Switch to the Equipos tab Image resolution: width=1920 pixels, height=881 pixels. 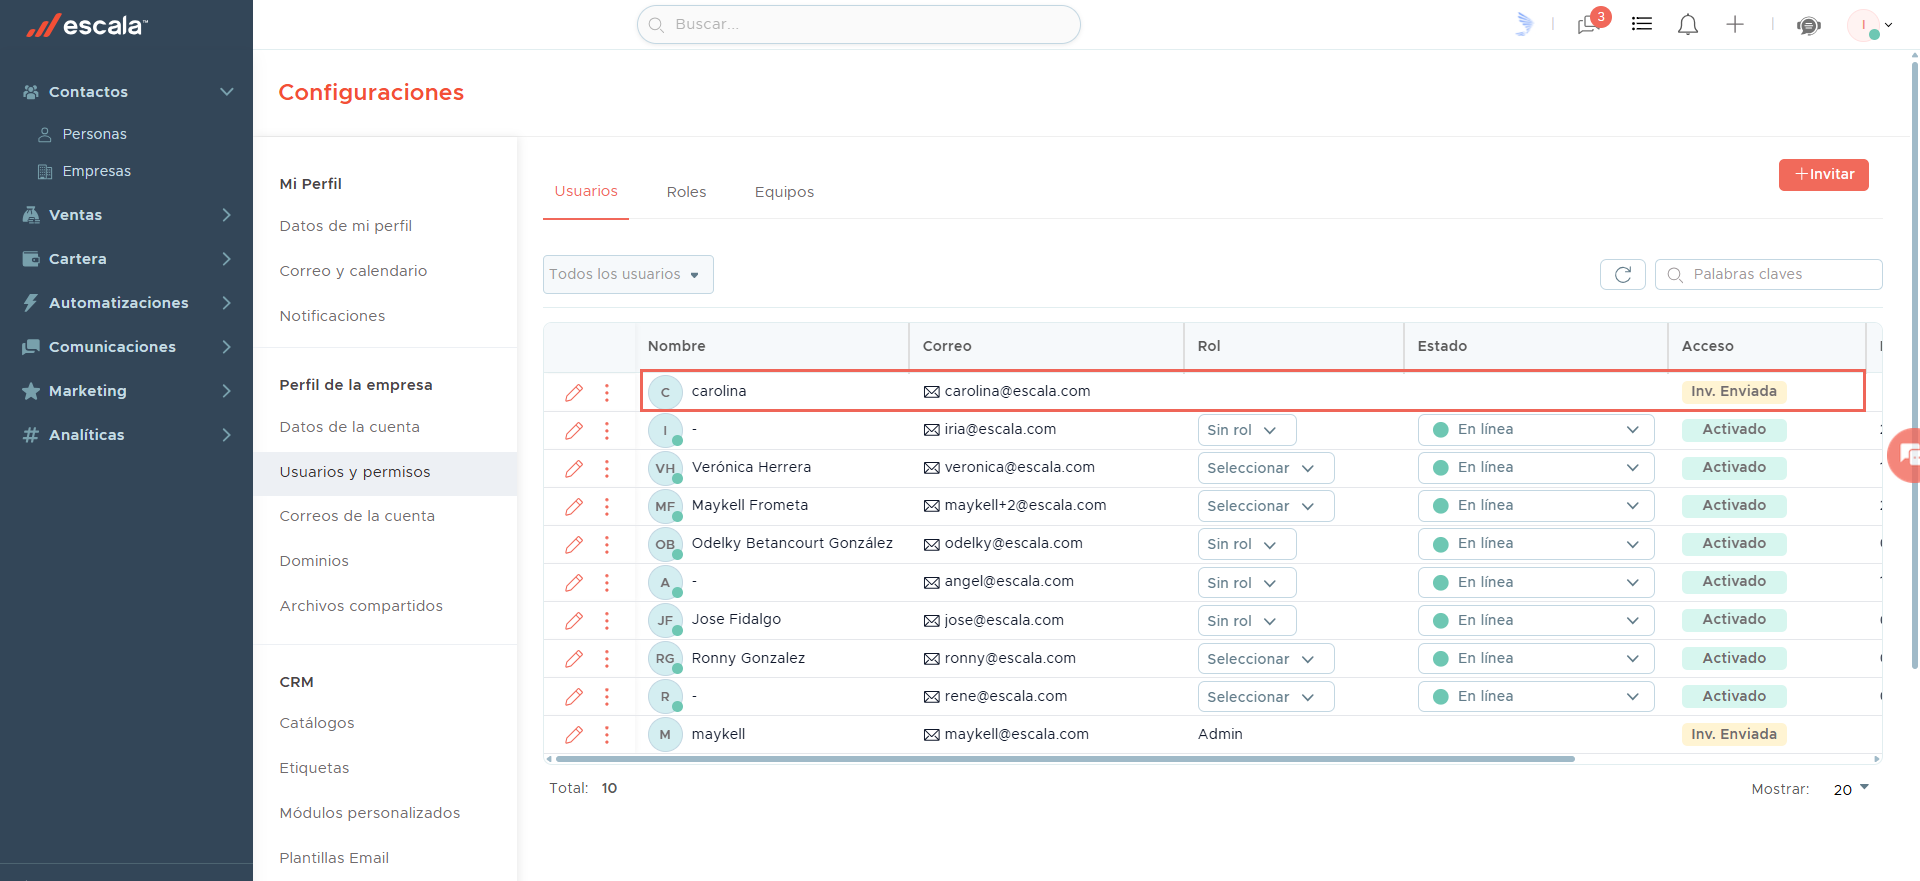click(784, 192)
